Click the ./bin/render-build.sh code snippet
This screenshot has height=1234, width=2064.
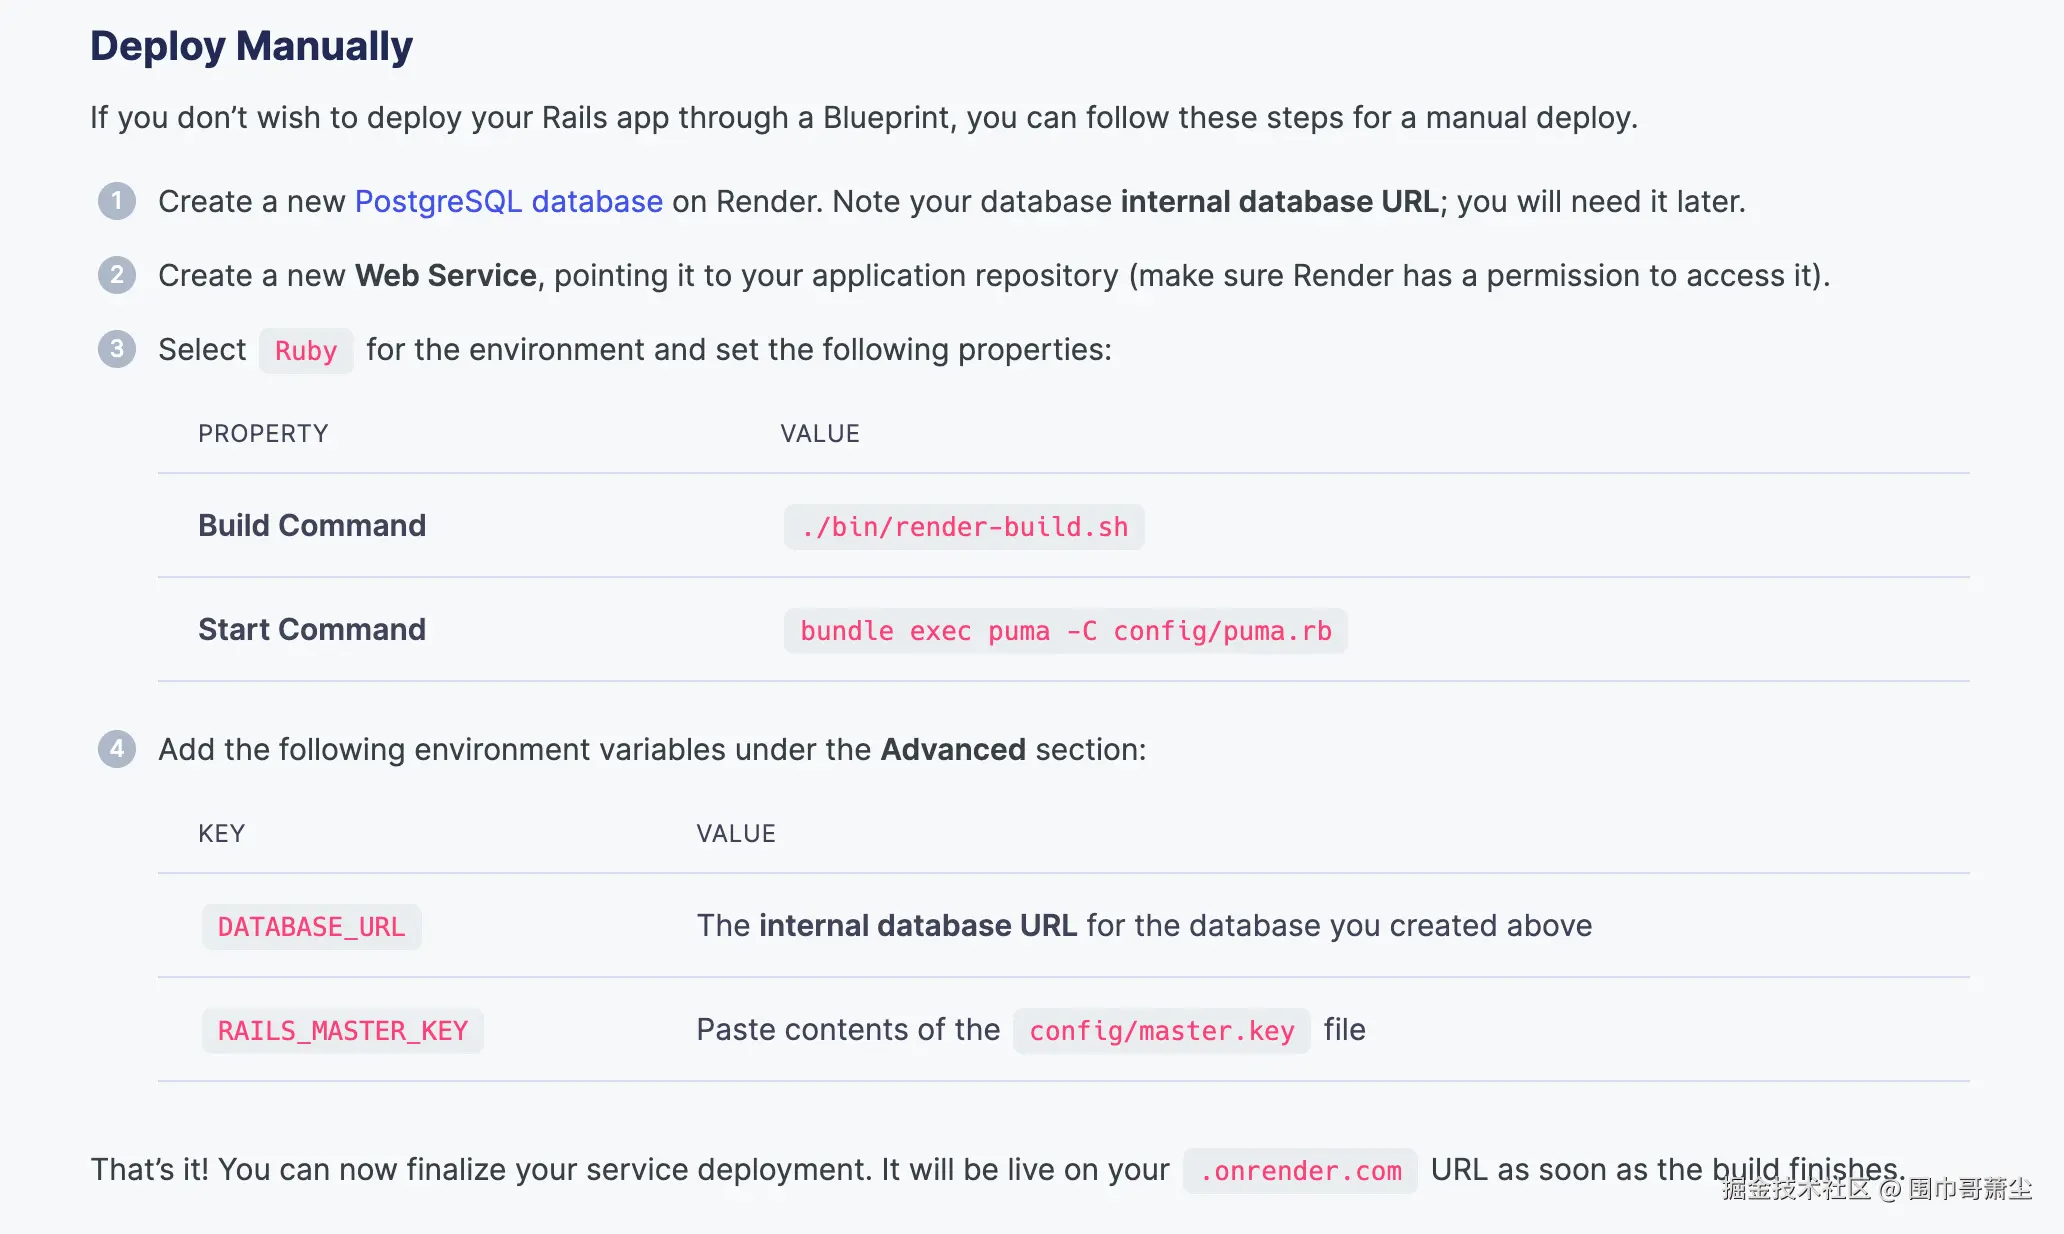point(964,527)
